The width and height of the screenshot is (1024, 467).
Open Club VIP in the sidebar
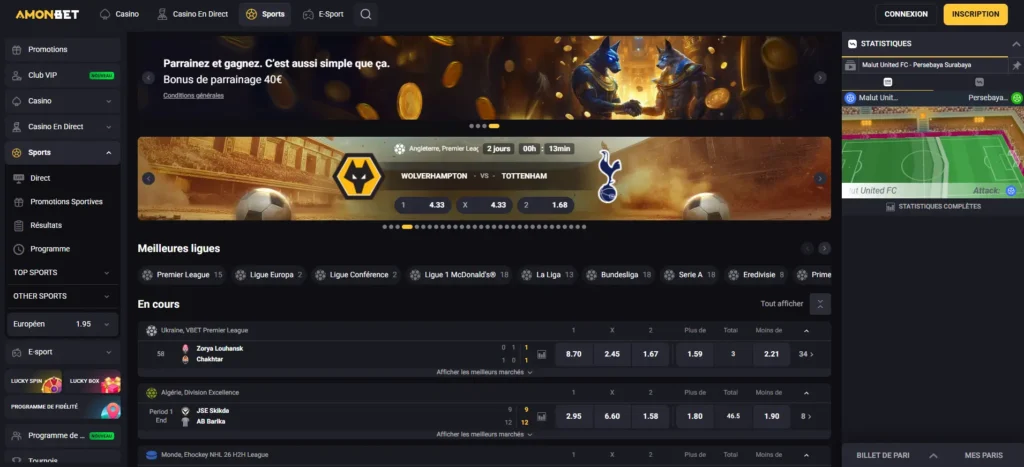point(63,75)
